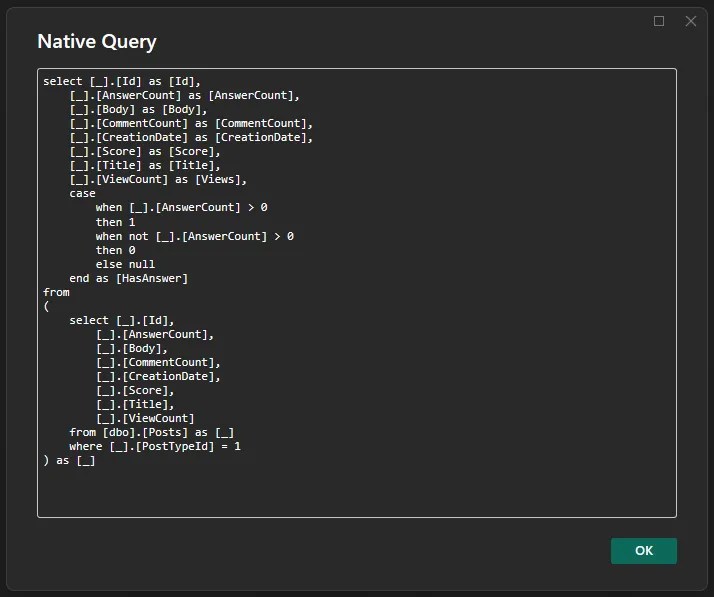Maximize the Native Query dialog
Viewport: 714px width, 597px height.
pyautogui.click(x=658, y=21)
